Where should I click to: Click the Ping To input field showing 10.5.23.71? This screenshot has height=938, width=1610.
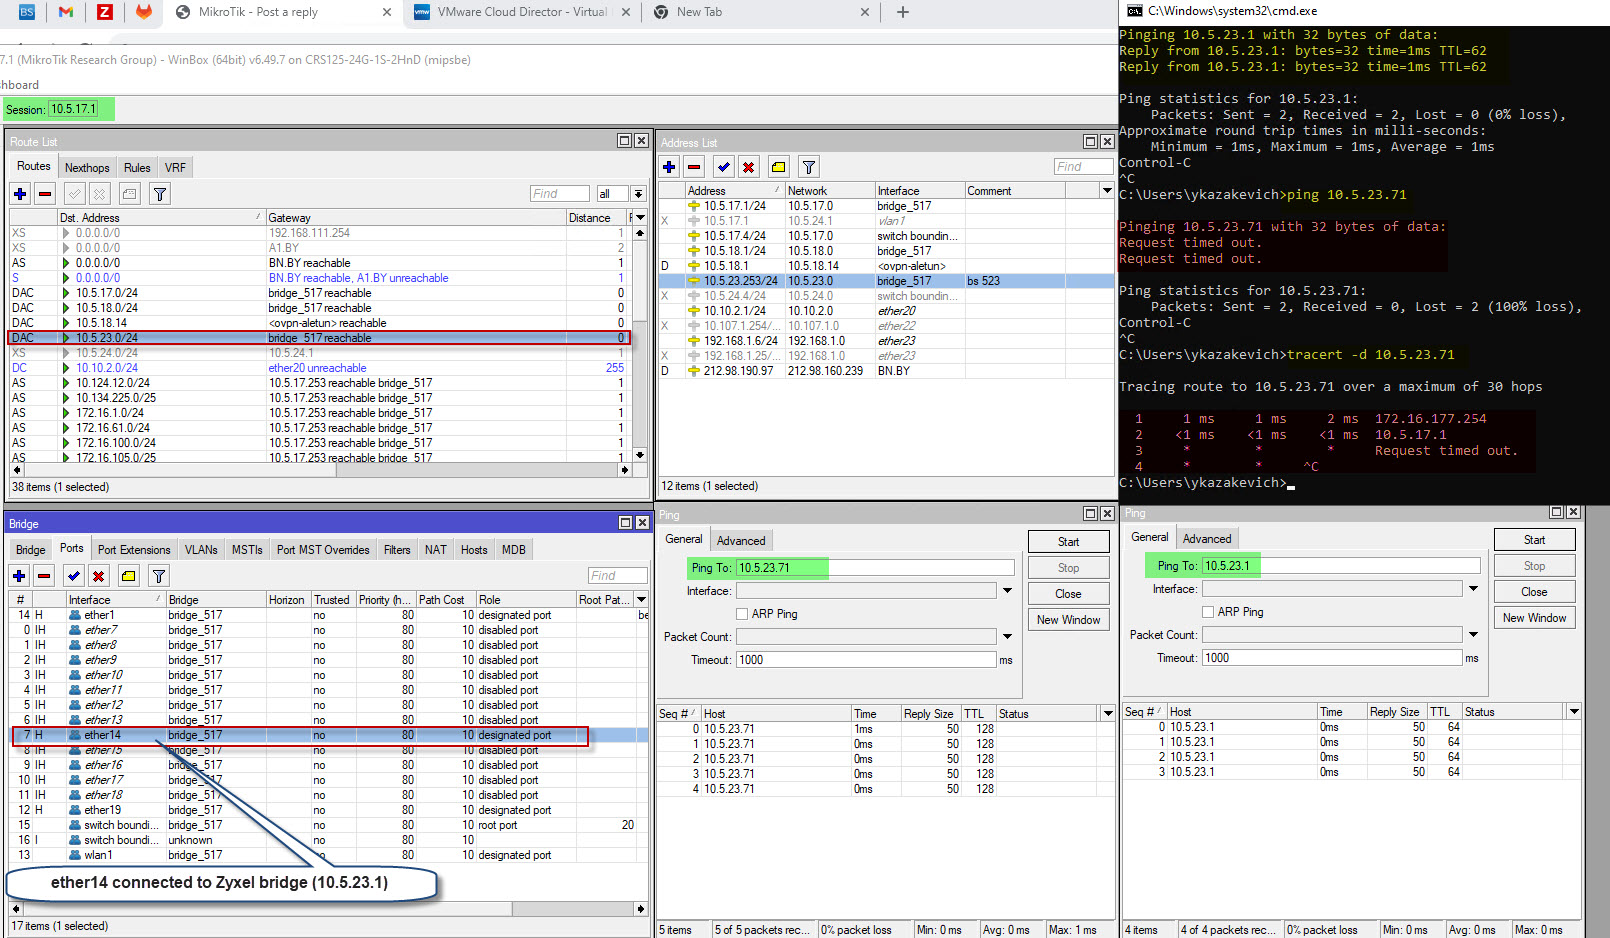click(780, 567)
